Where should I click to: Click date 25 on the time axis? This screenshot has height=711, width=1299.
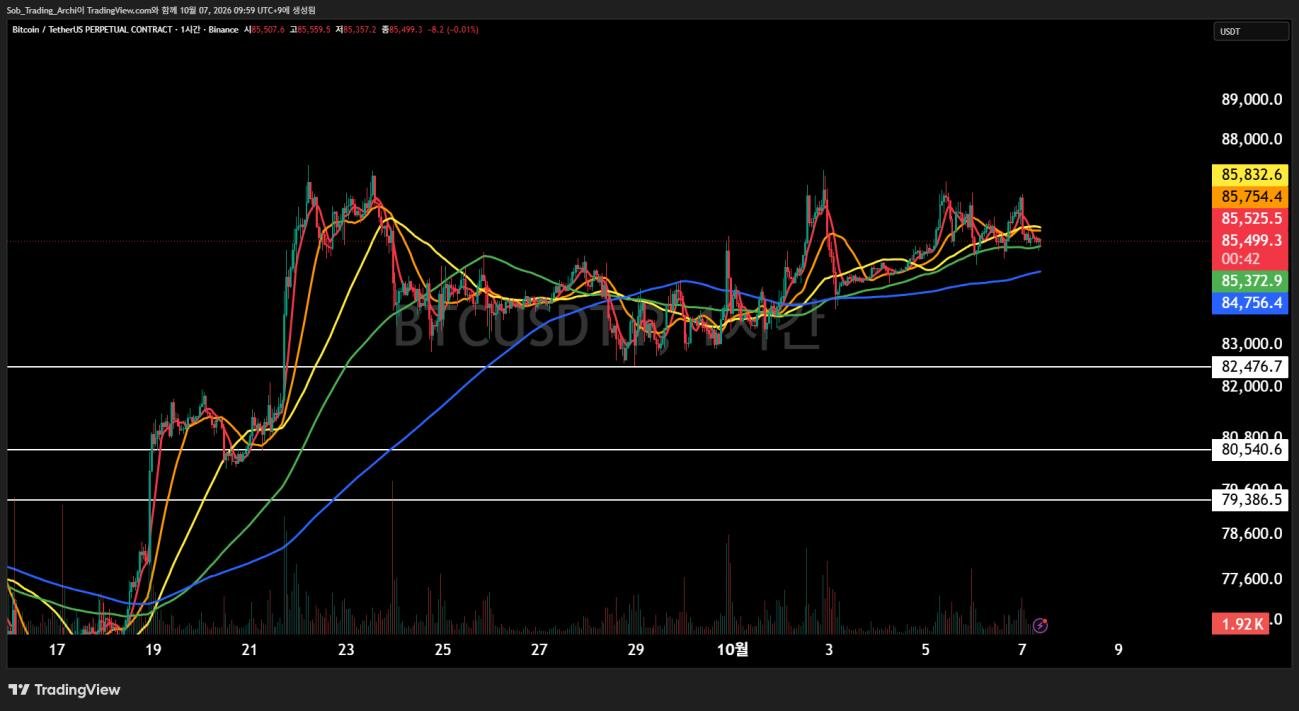pyautogui.click(x=443, y=650)
